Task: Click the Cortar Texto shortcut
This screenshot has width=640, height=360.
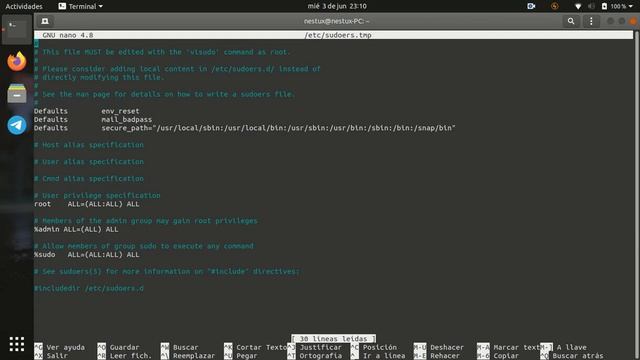Action: click(256, 347)
